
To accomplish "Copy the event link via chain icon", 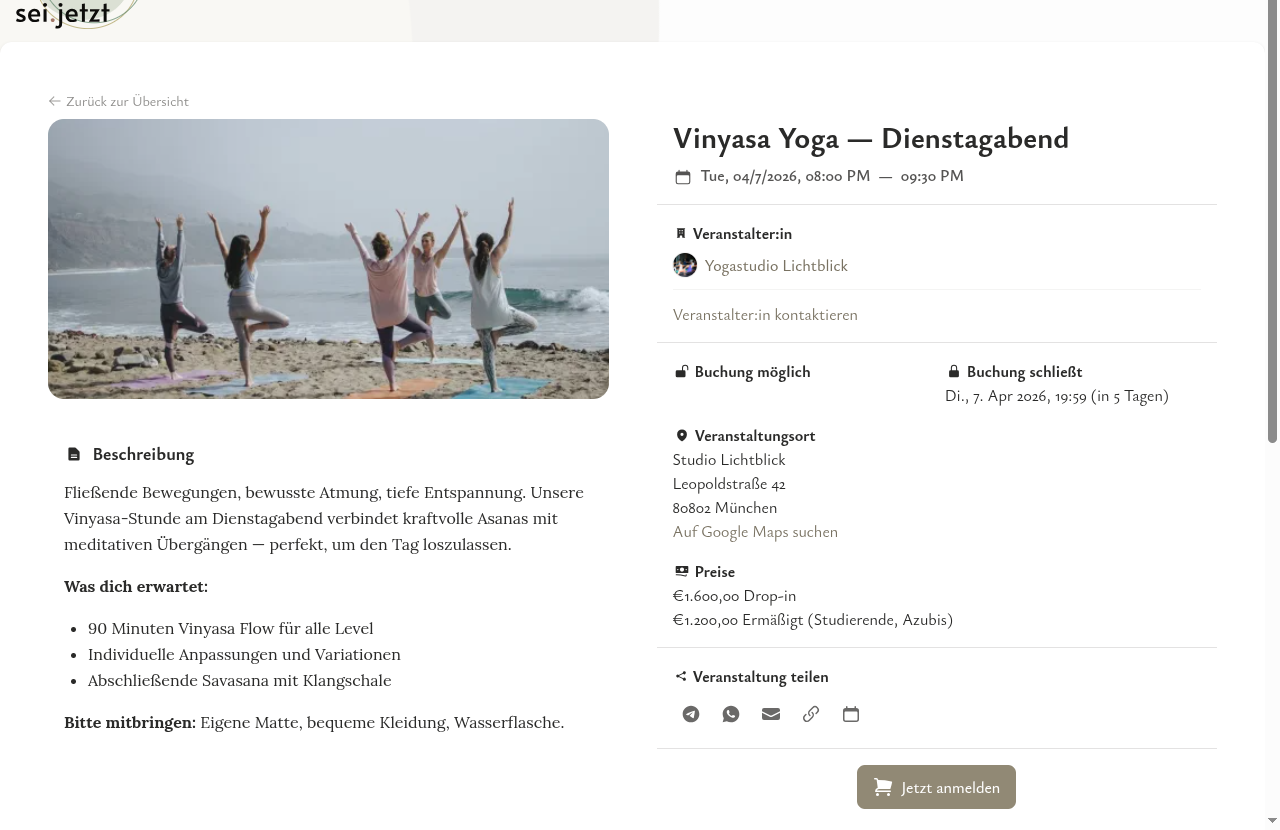I will click(810, 714).
